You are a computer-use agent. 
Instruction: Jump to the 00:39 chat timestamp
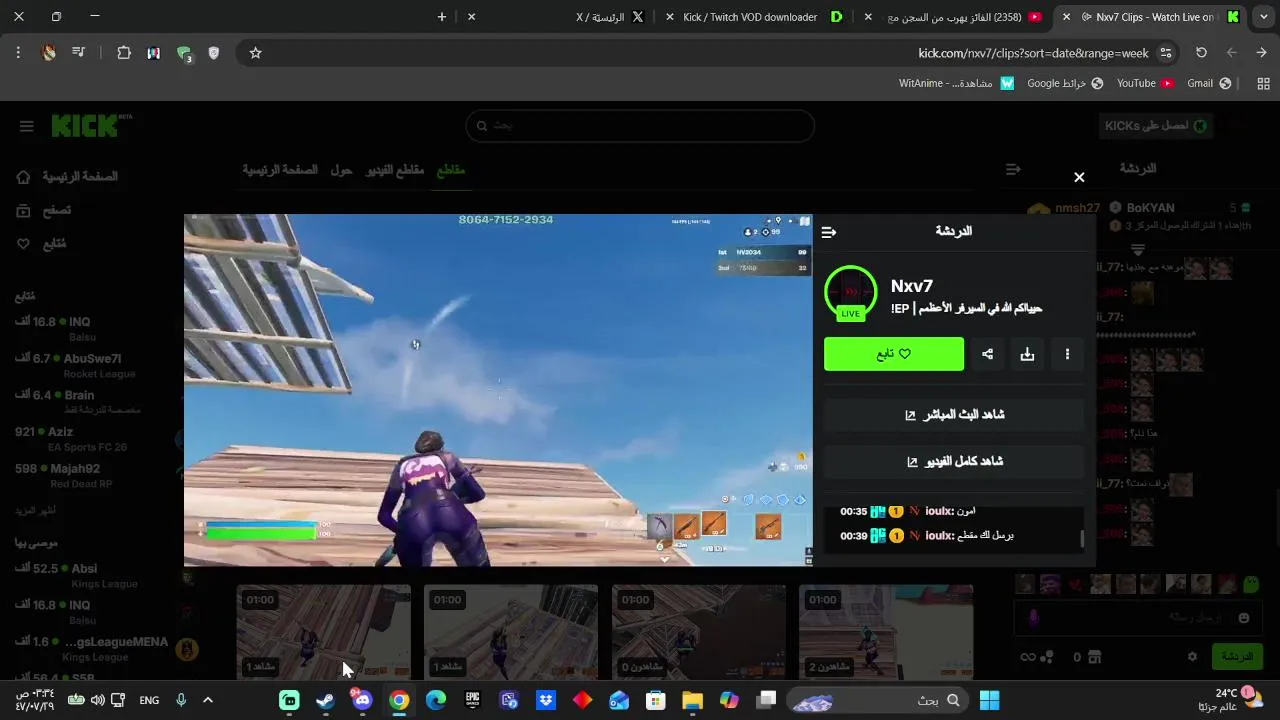(853, 536)
